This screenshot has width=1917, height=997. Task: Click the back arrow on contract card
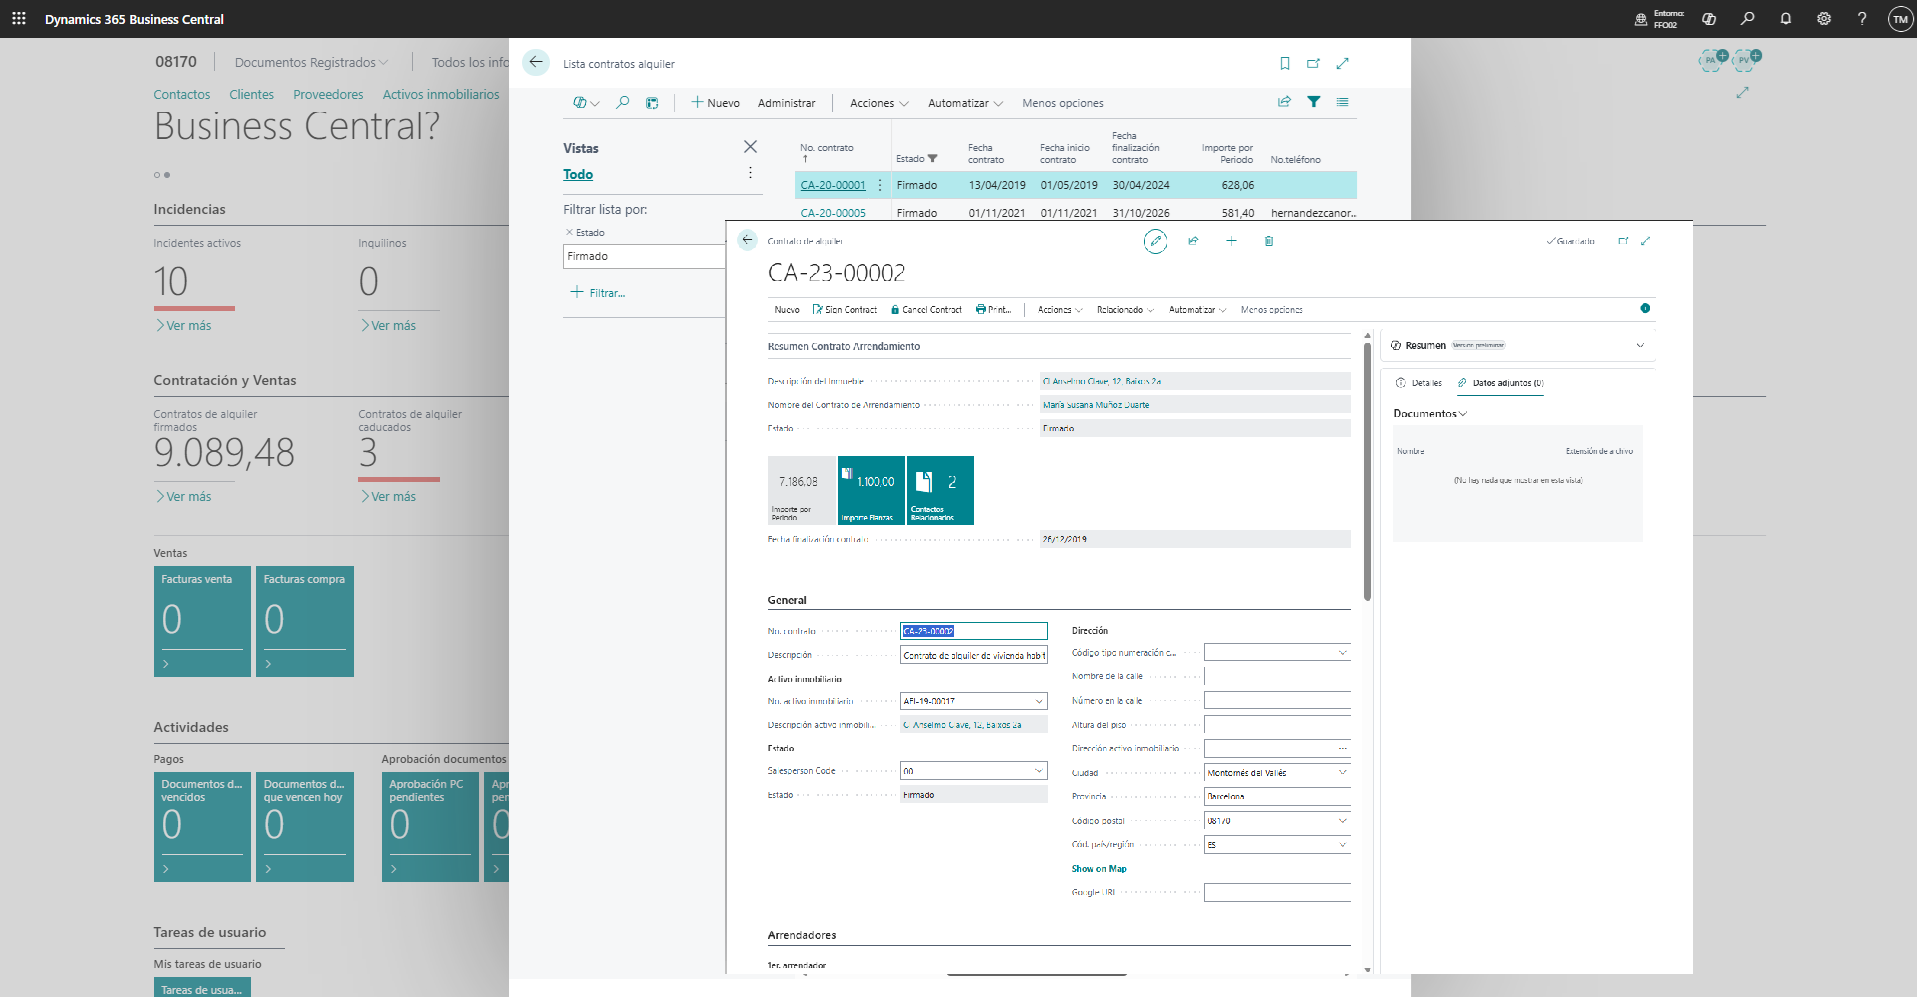pos(747,240)
